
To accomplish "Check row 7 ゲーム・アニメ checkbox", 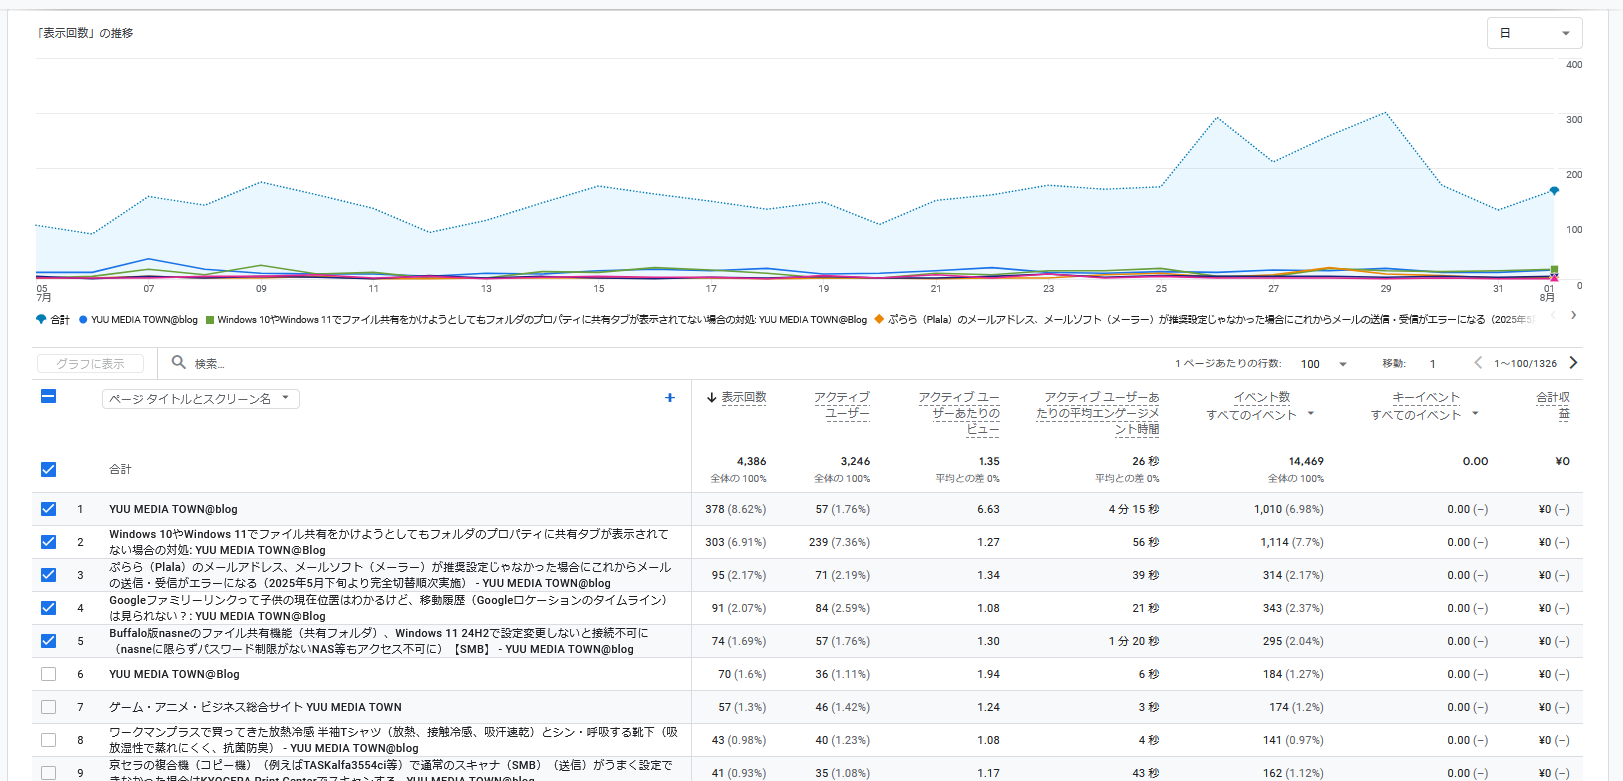I will pyautogui.click(x=48, y=707).
